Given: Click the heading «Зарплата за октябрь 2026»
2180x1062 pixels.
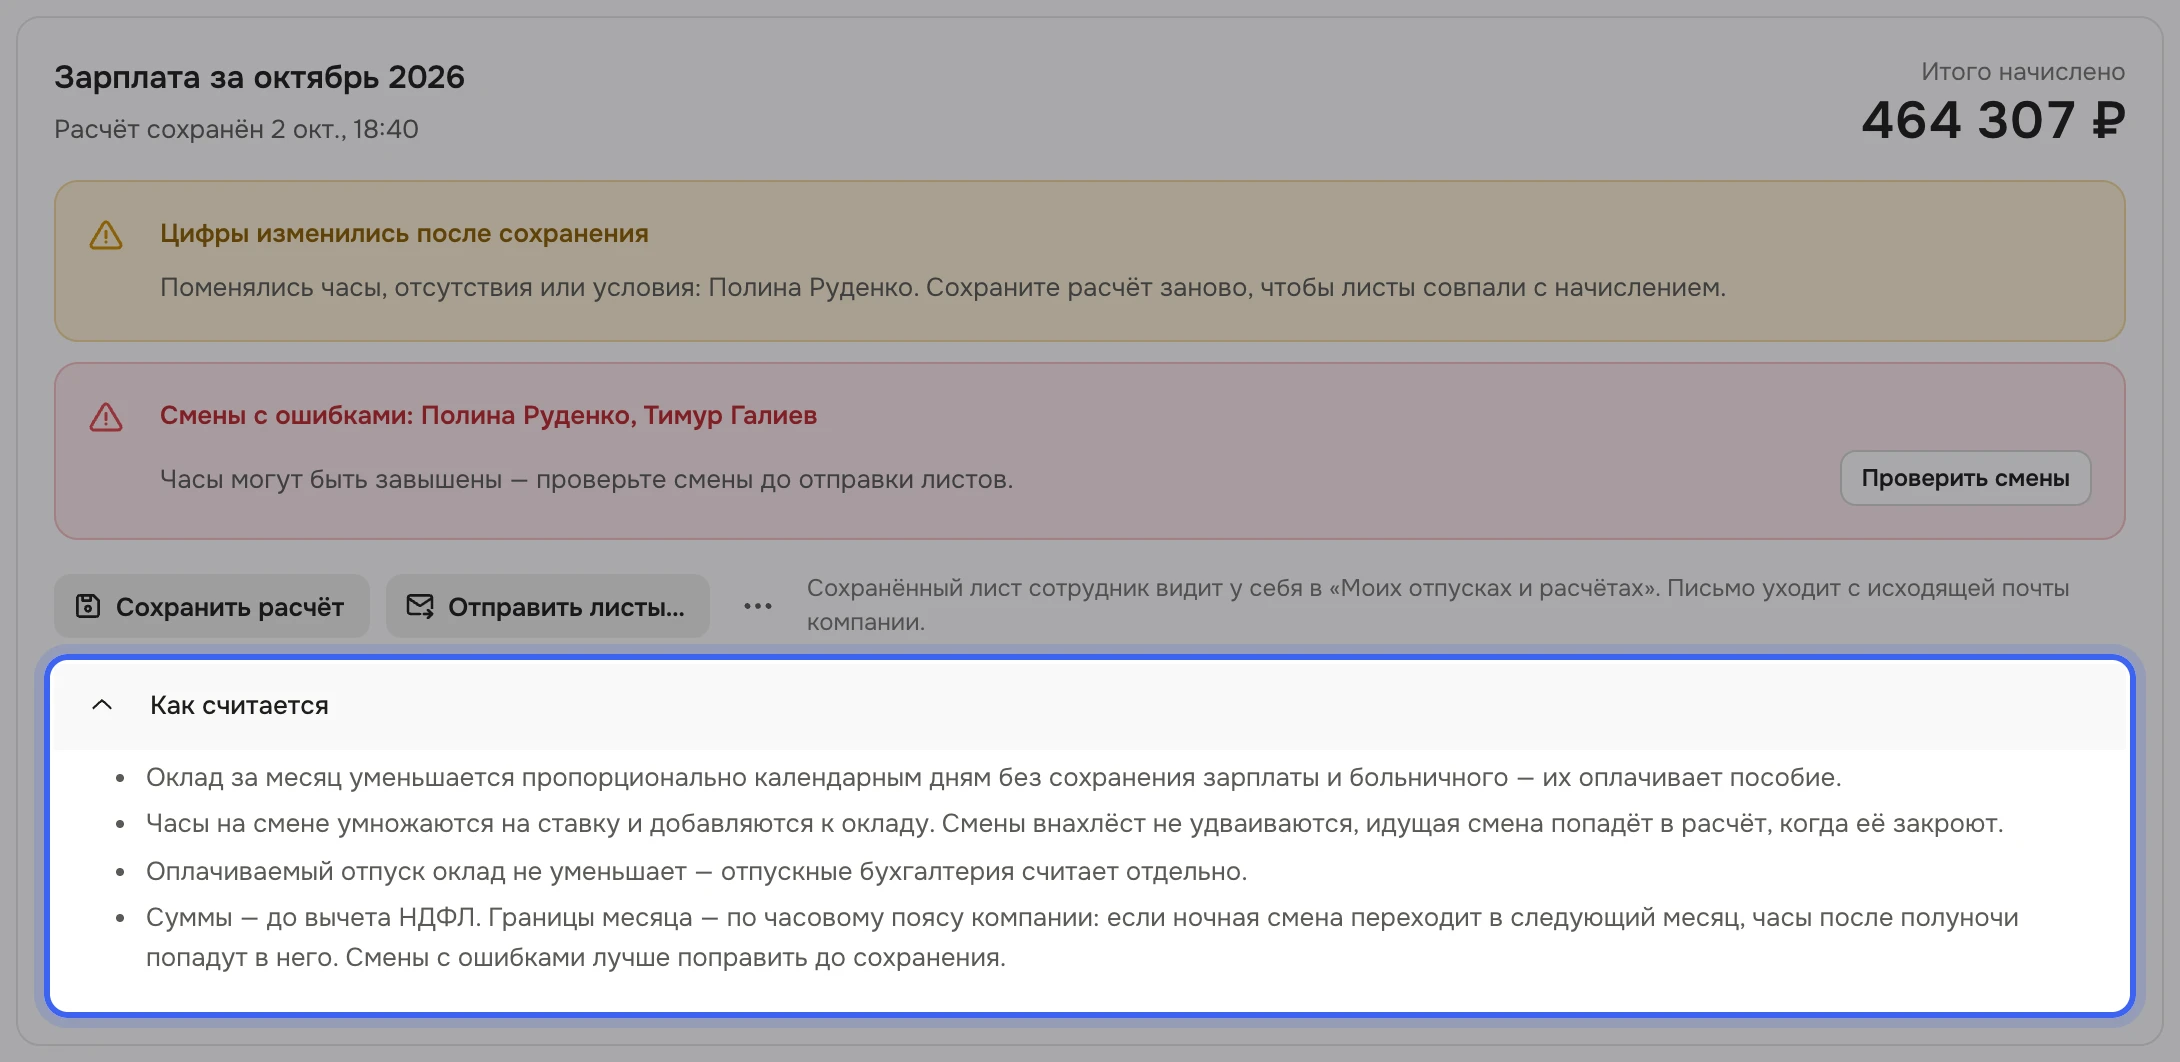Looking at the screenshot, I should pyautogui.click(x=259, y=77).
